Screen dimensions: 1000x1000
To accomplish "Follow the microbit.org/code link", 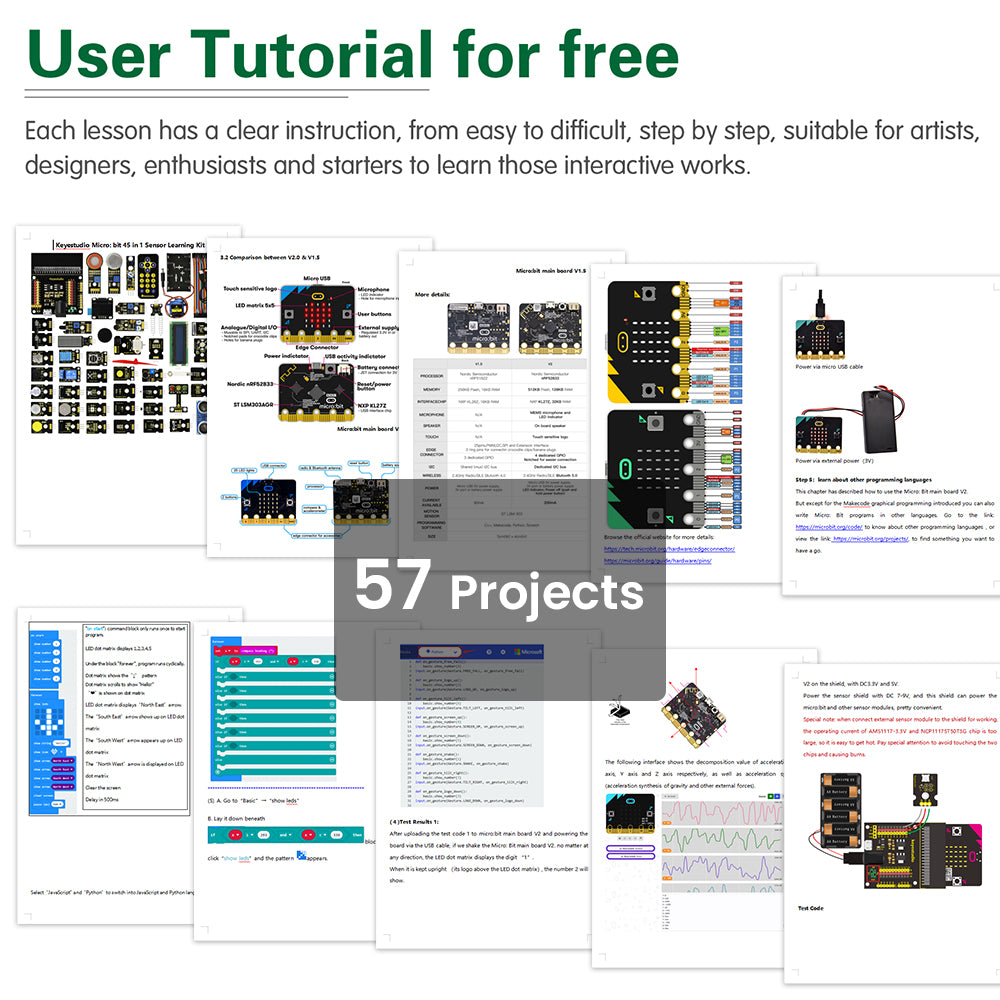I will (828, 527).
